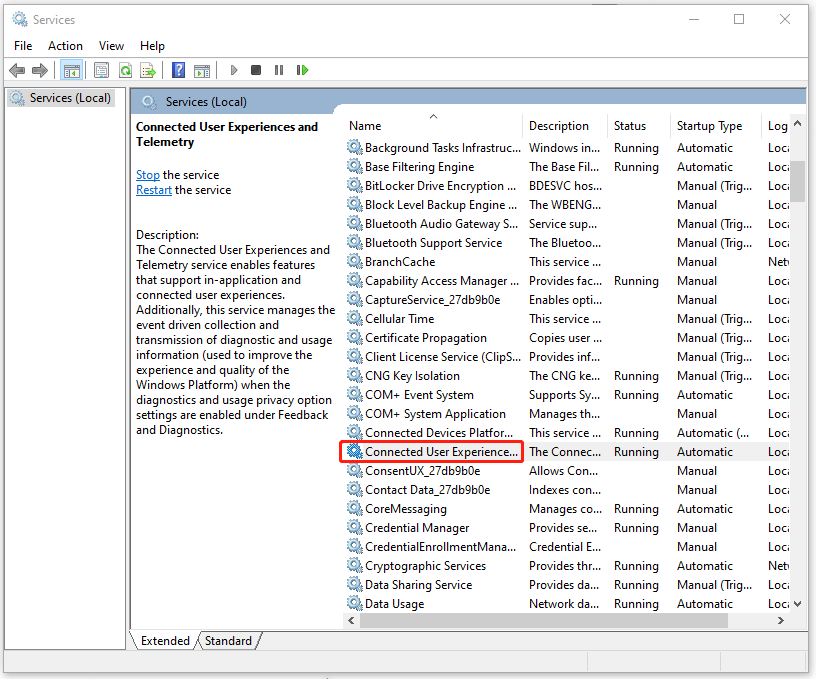Click the Services app icon in title bar

(20, 19)
